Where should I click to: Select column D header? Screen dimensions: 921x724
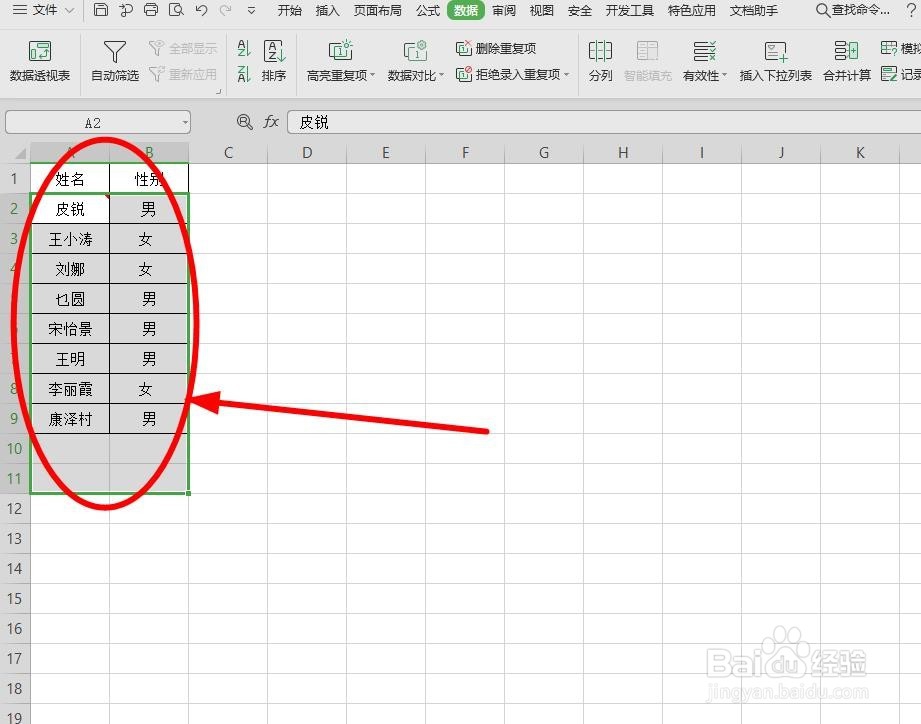pos(307,153)
